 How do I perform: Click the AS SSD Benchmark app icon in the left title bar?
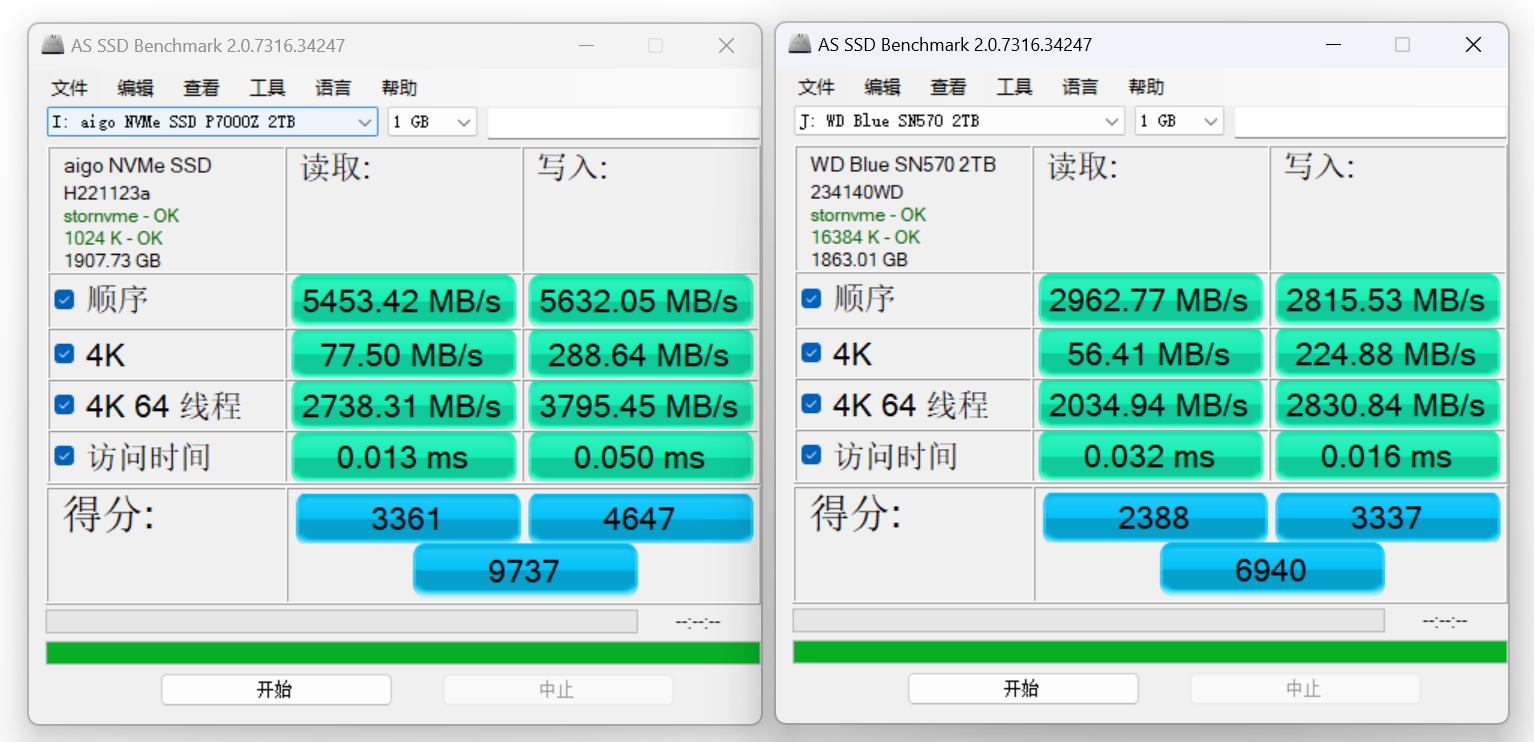pyautogui.click(x=53, y=45)
